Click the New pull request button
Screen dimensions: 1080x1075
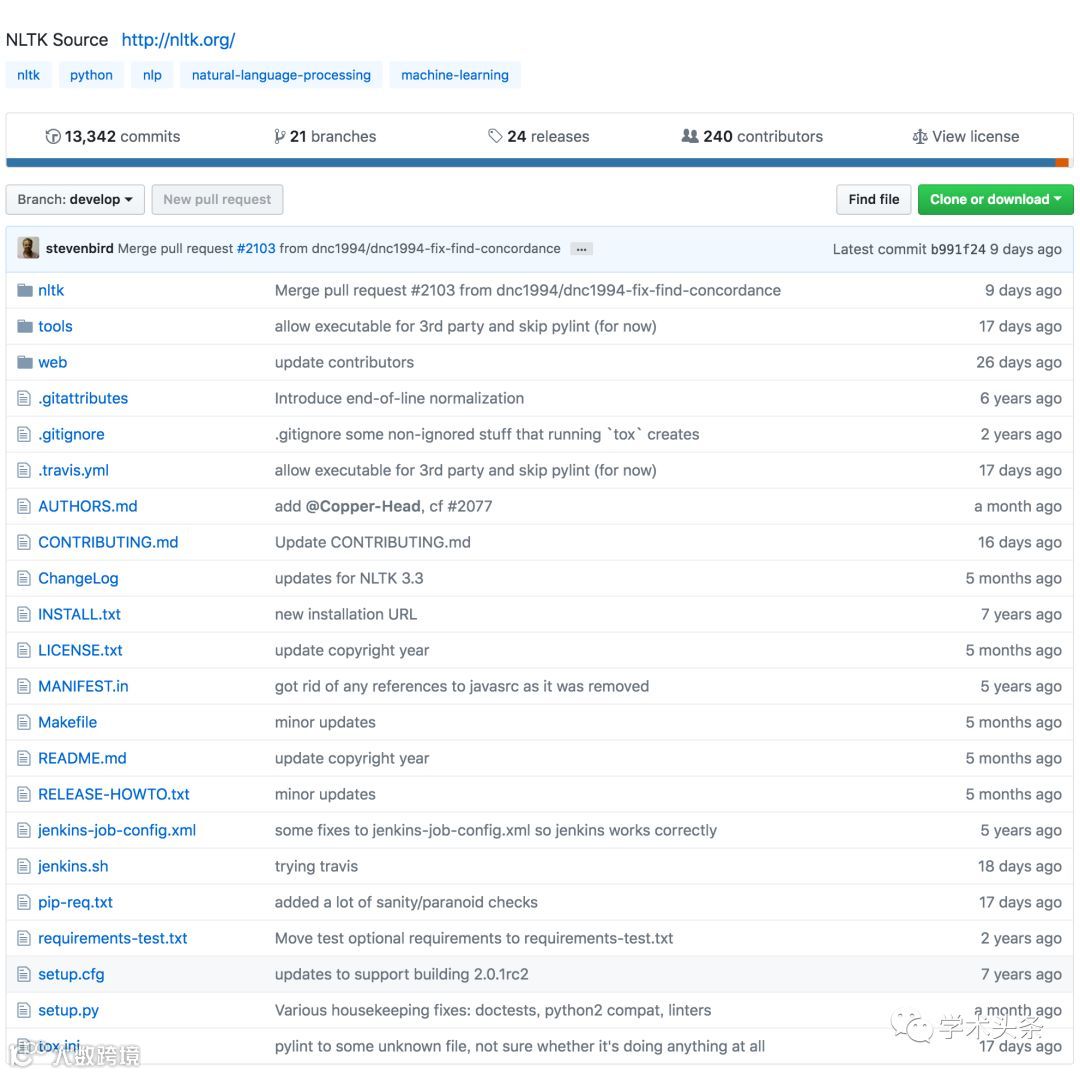pos(217,200)
